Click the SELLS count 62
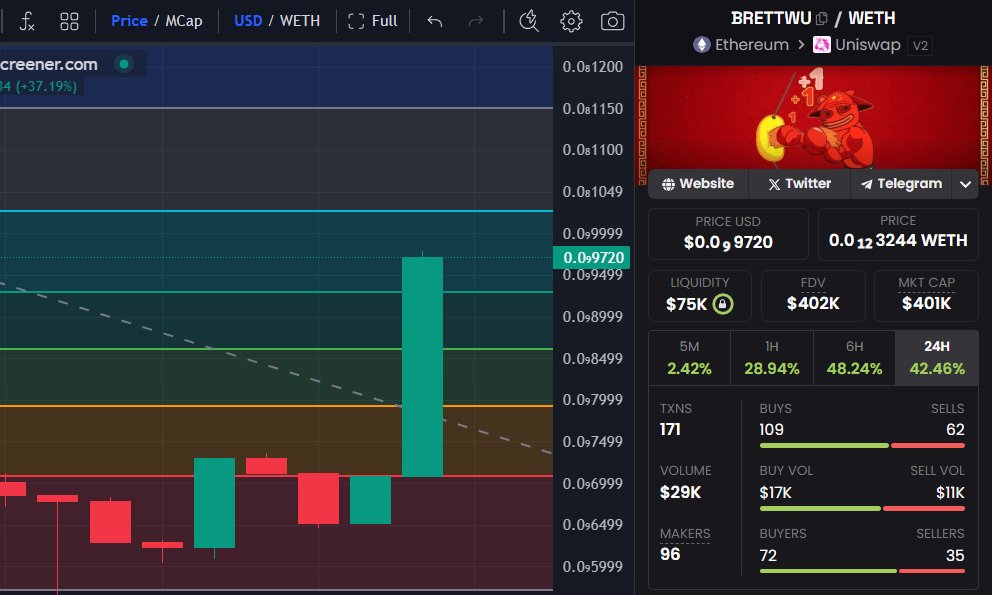 [x=955, y=430]
